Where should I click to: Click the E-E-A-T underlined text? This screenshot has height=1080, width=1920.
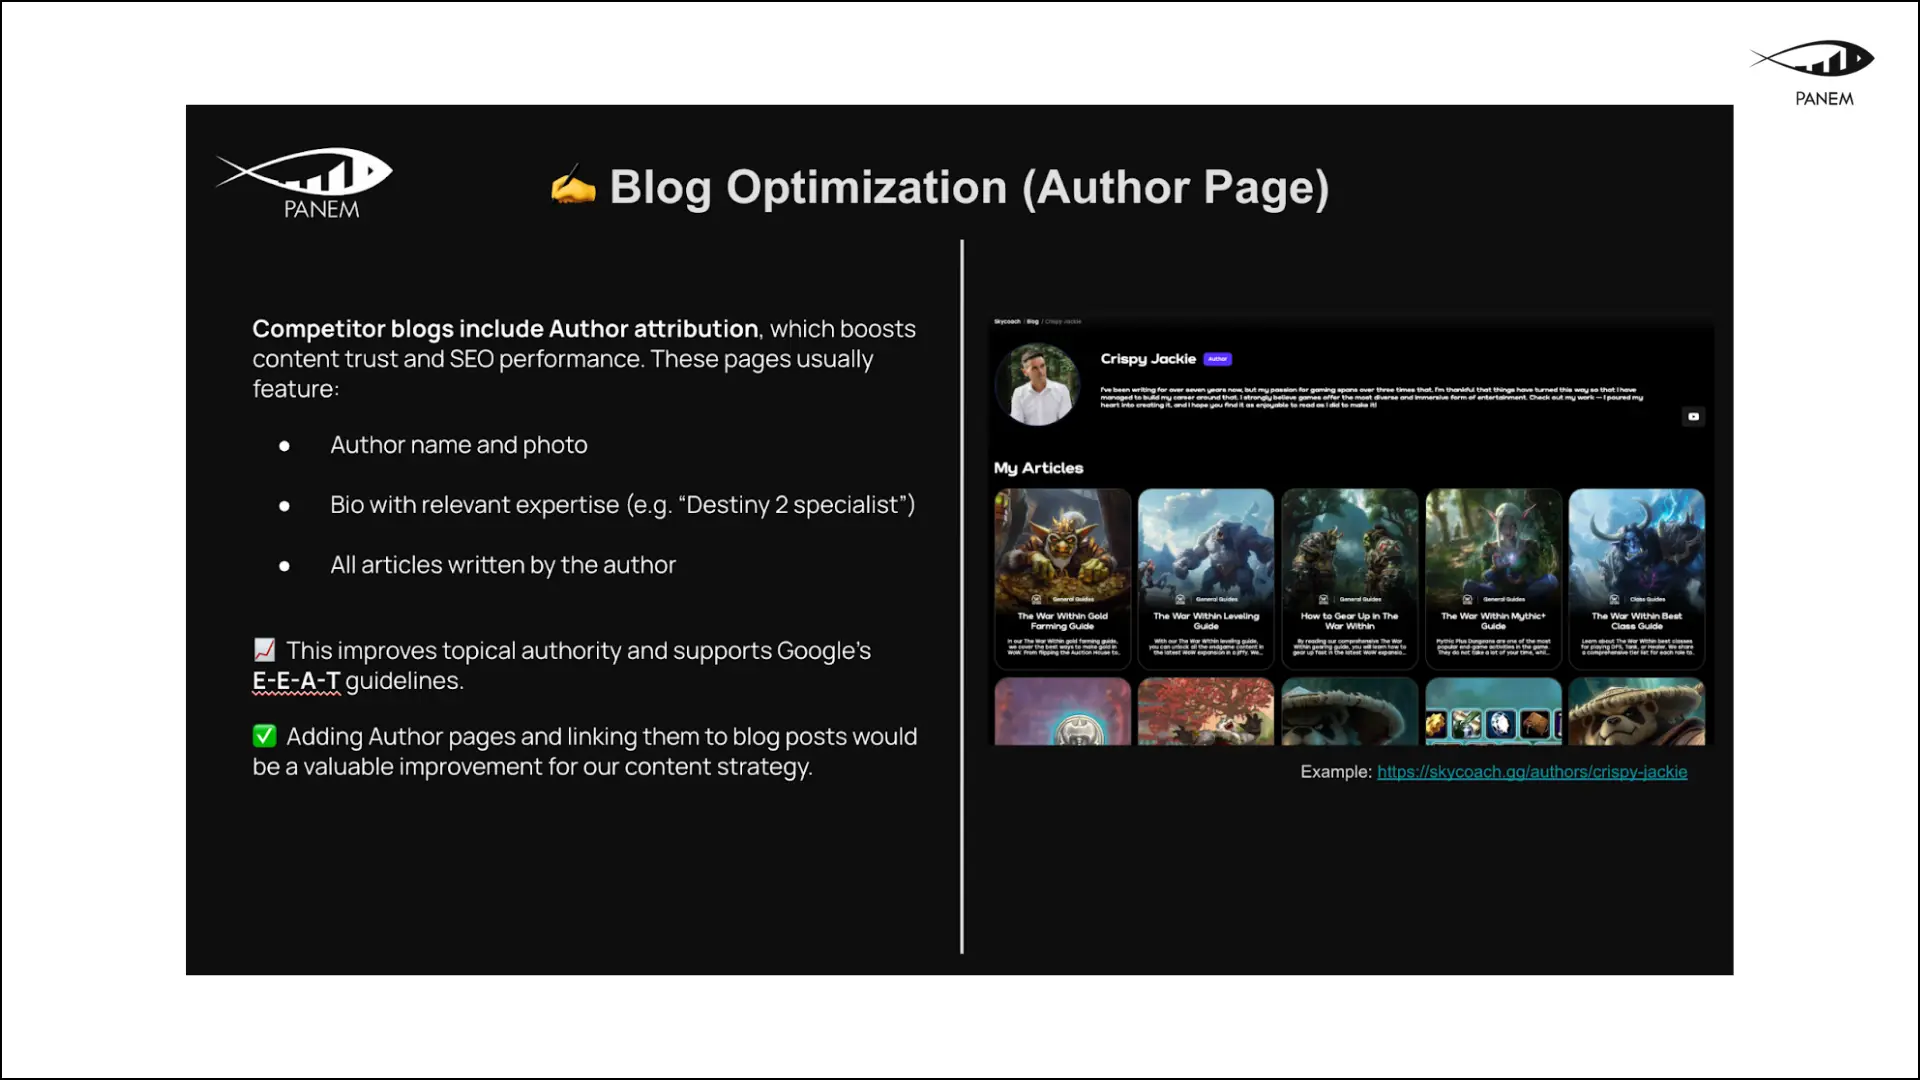point(296,681)
